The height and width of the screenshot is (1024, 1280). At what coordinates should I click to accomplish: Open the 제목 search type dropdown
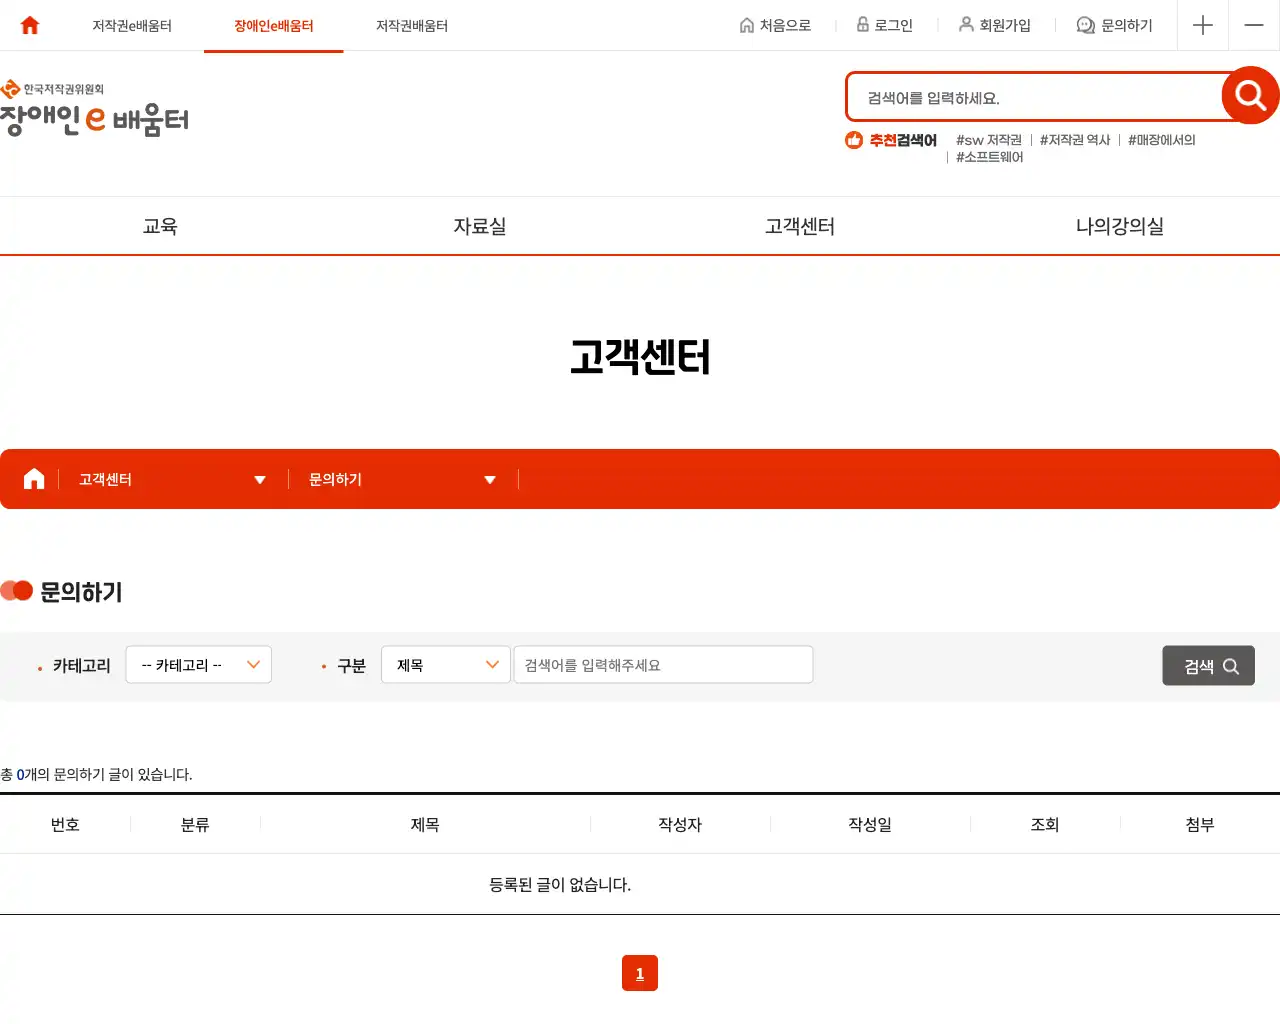pos(445,664)
